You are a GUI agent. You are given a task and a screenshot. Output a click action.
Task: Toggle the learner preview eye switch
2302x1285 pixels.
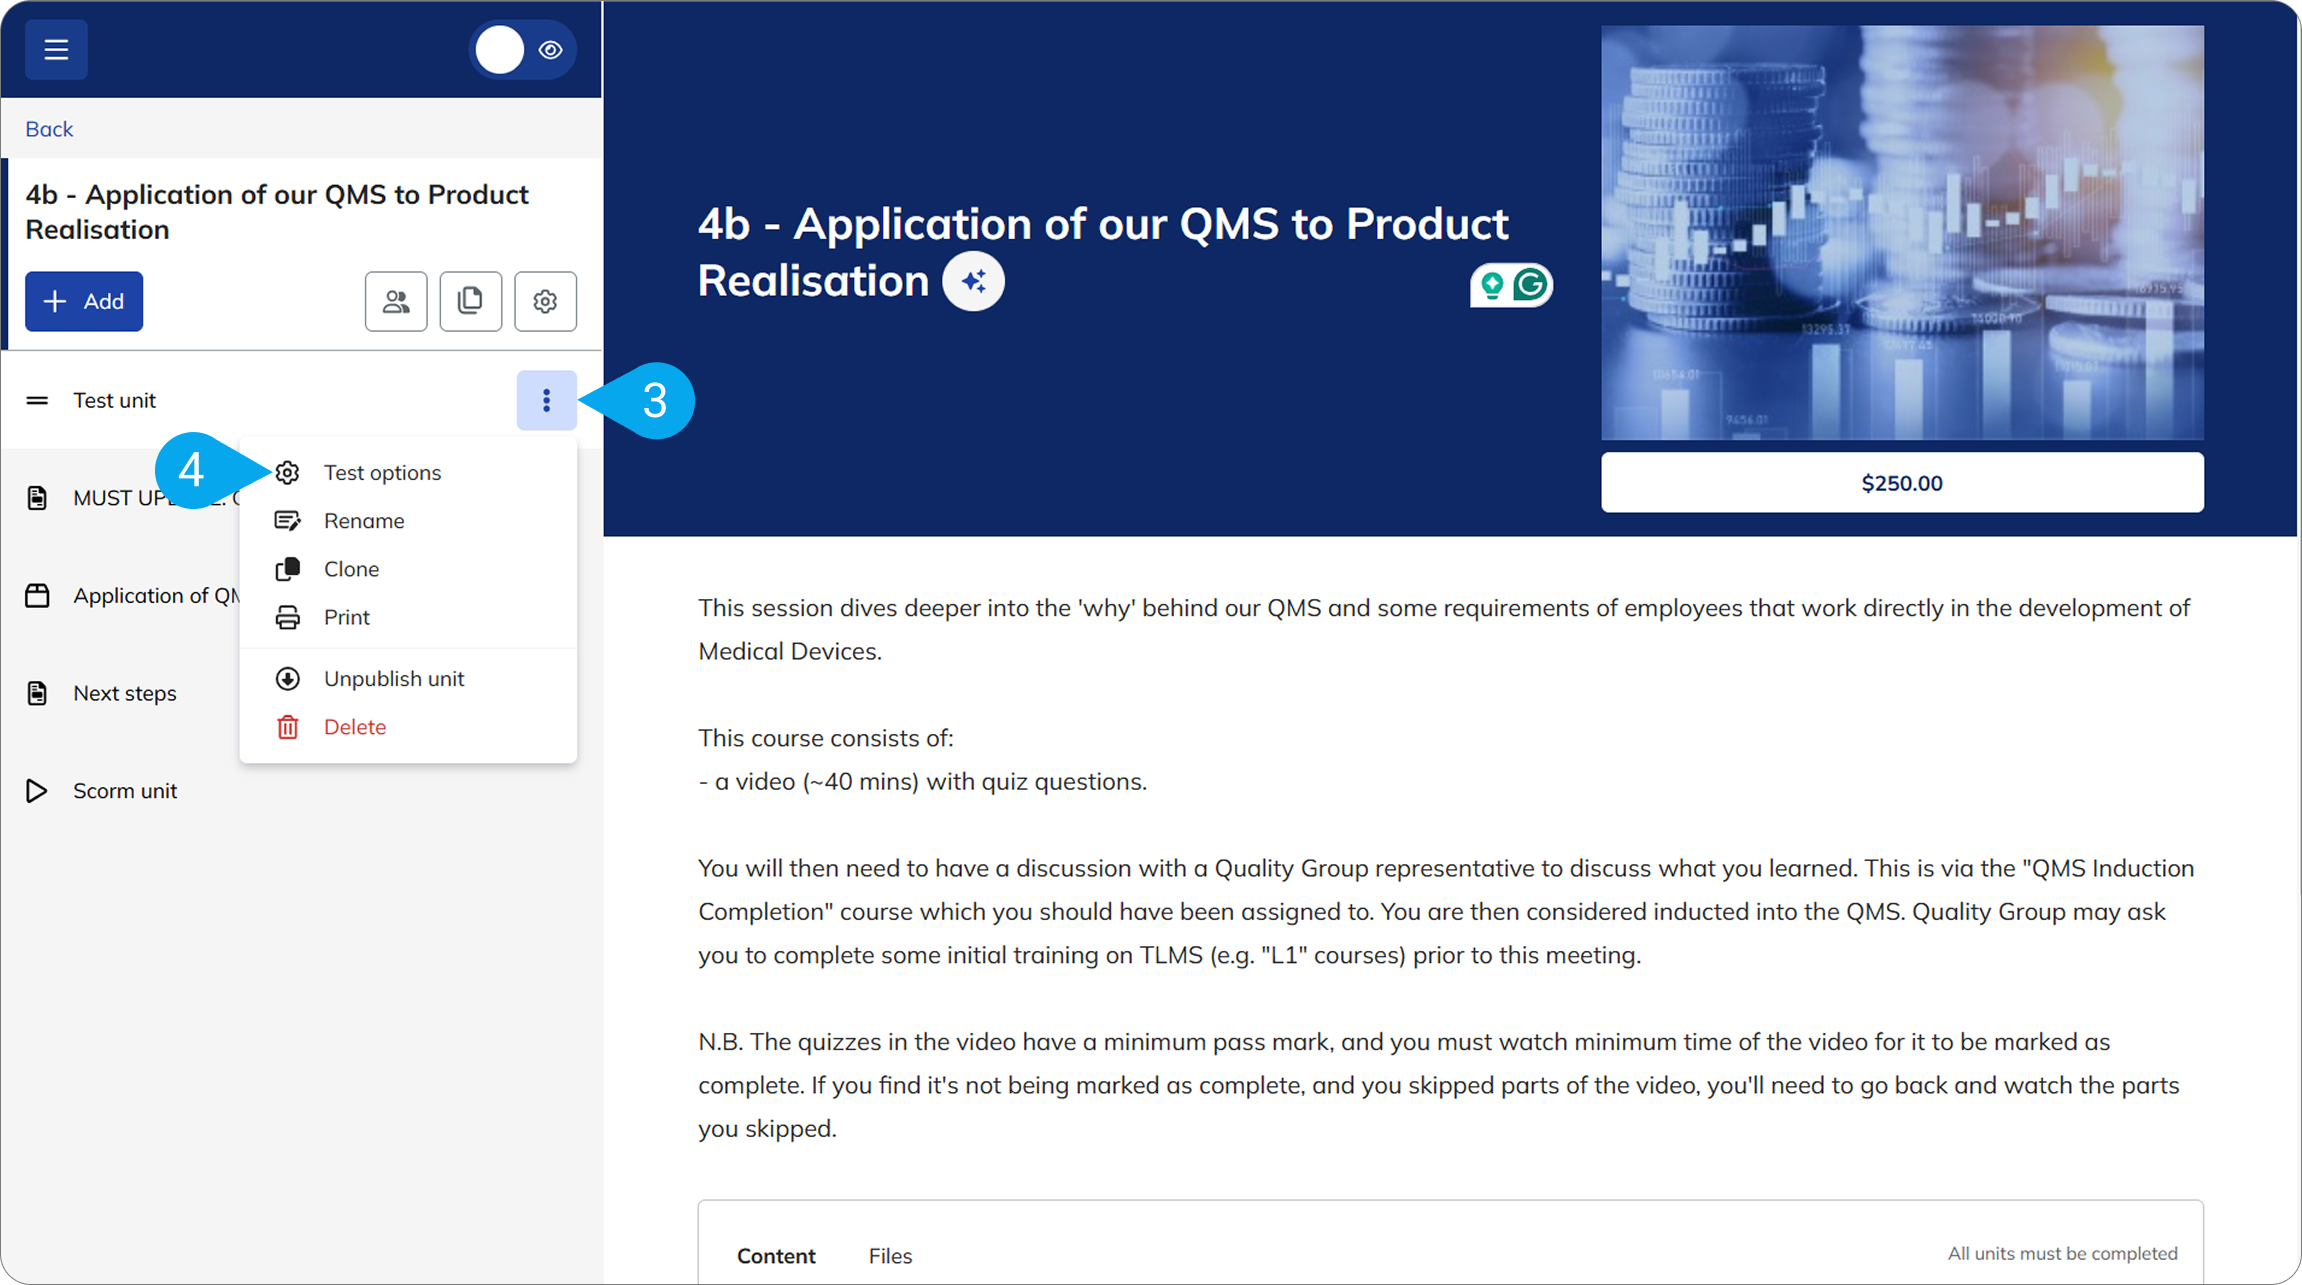point(523,49)
